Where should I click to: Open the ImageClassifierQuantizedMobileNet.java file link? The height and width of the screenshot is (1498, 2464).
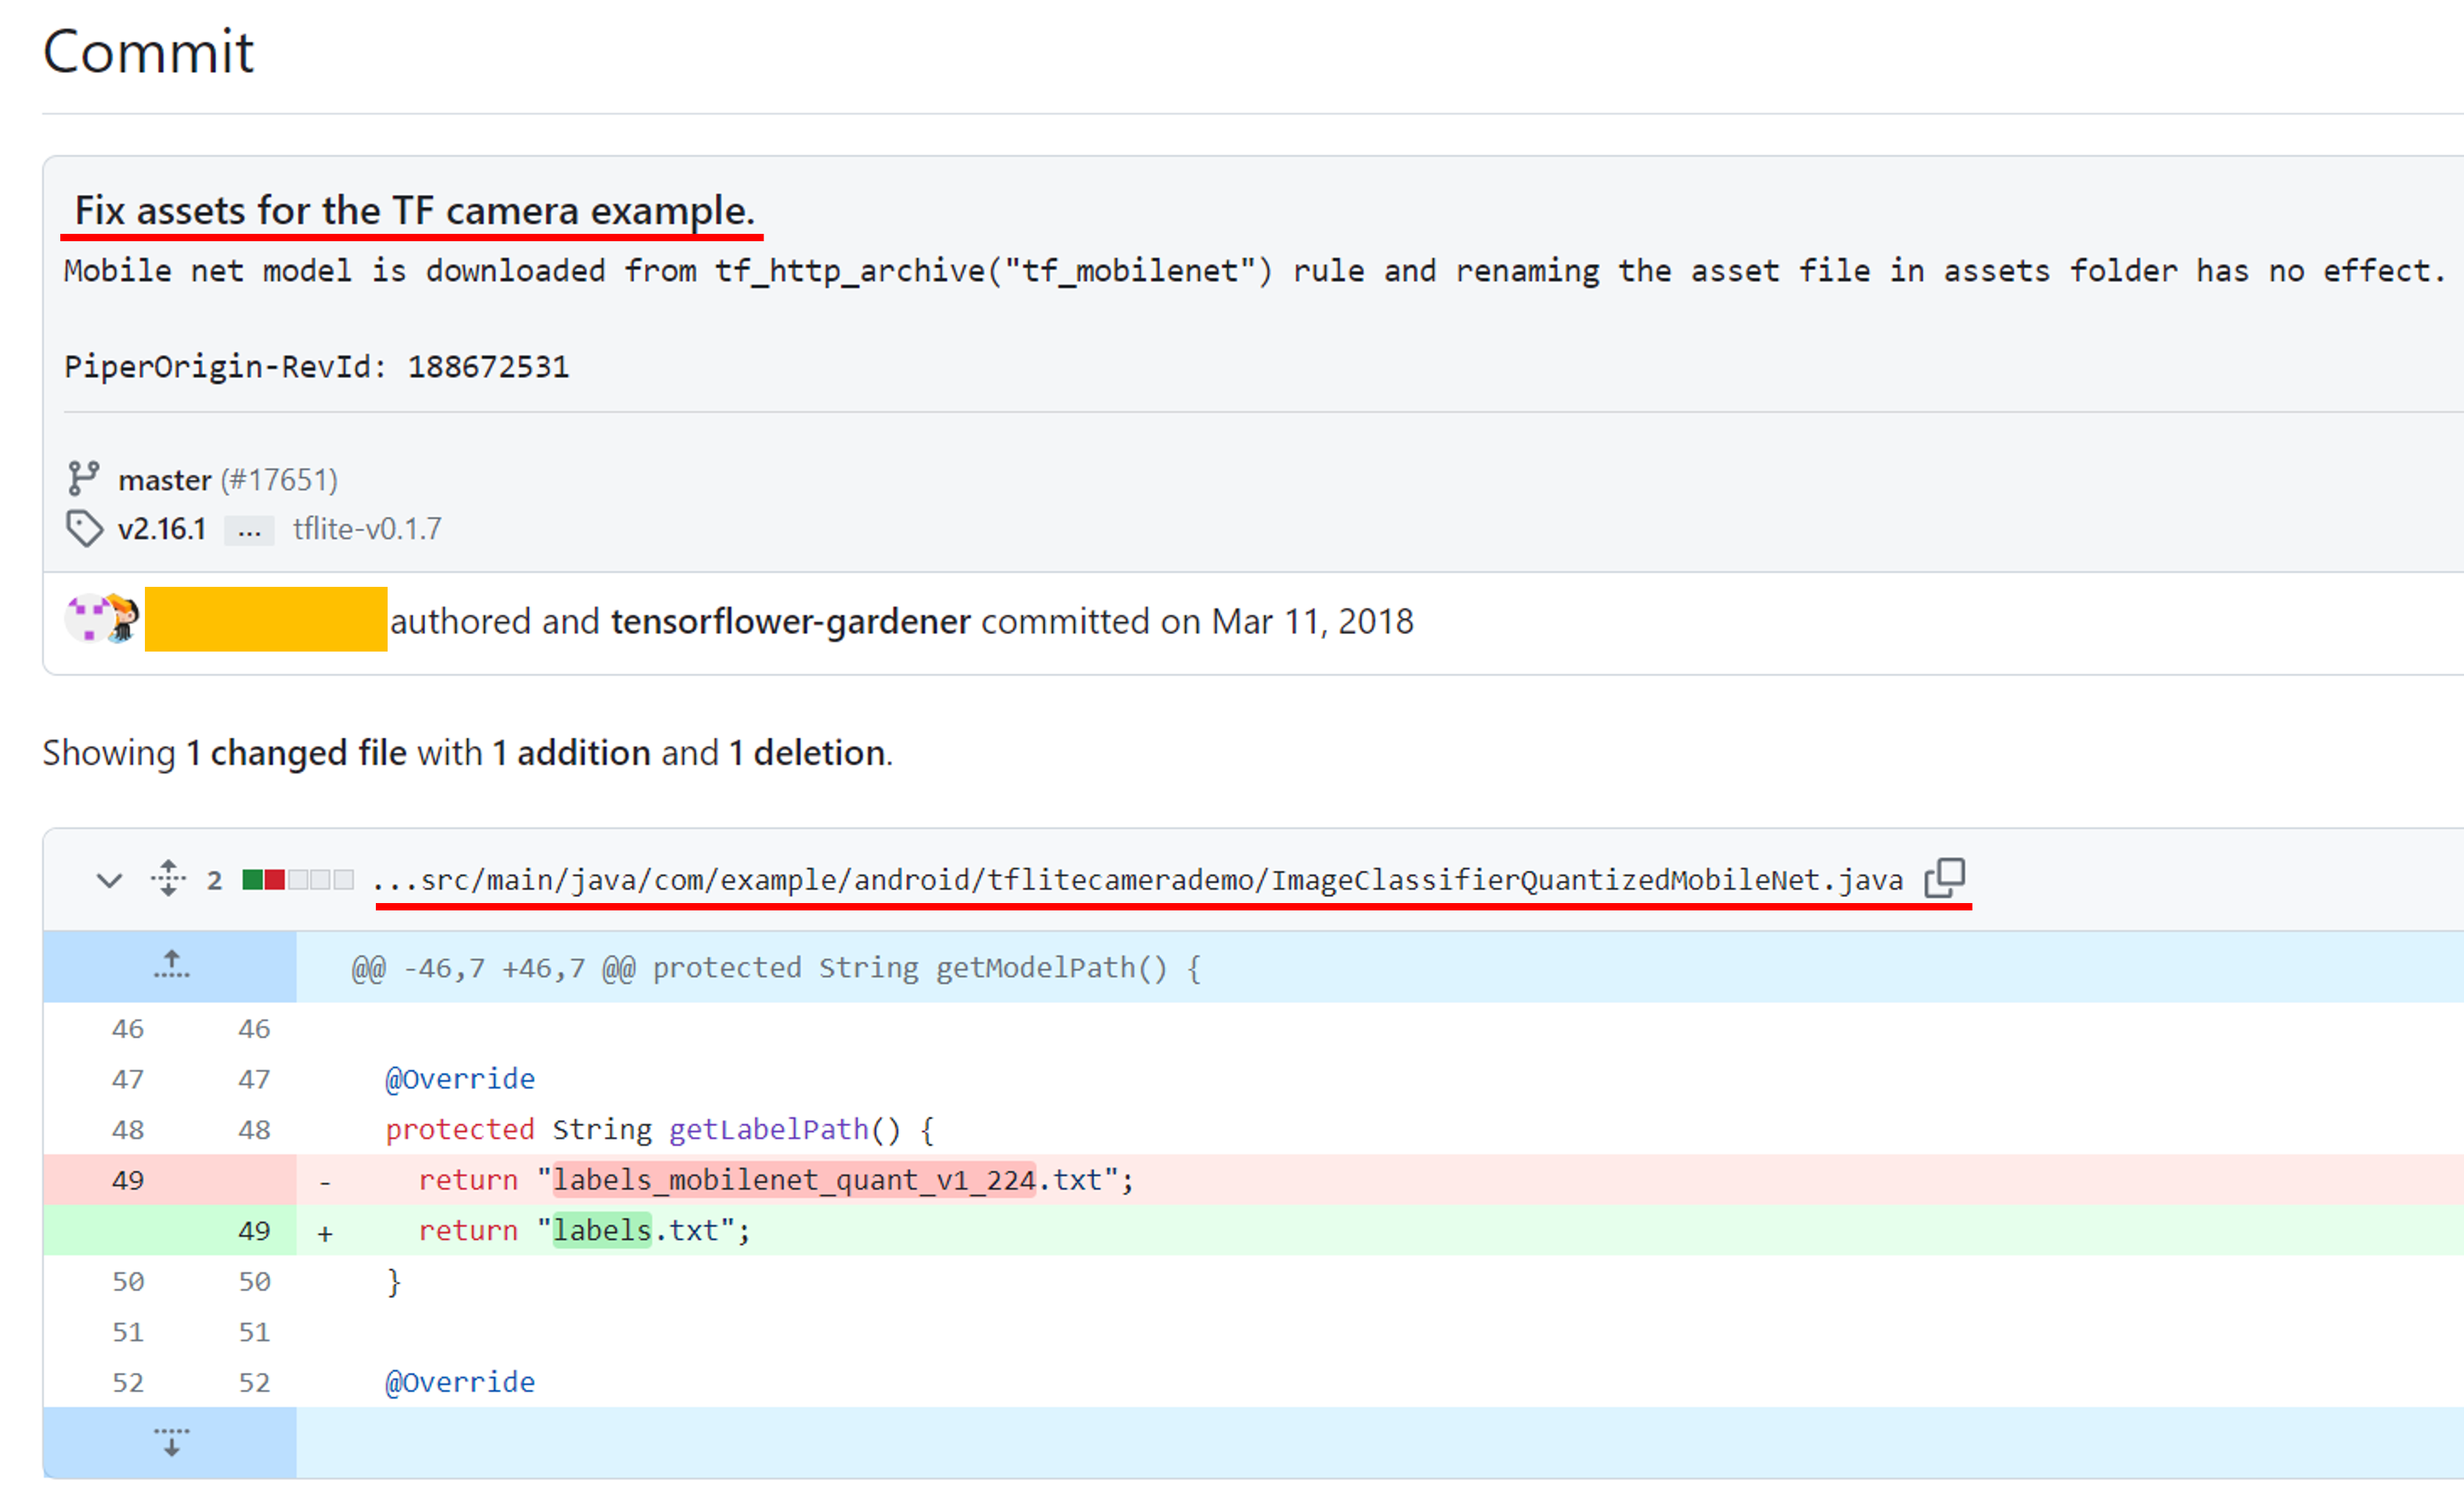1136,880
